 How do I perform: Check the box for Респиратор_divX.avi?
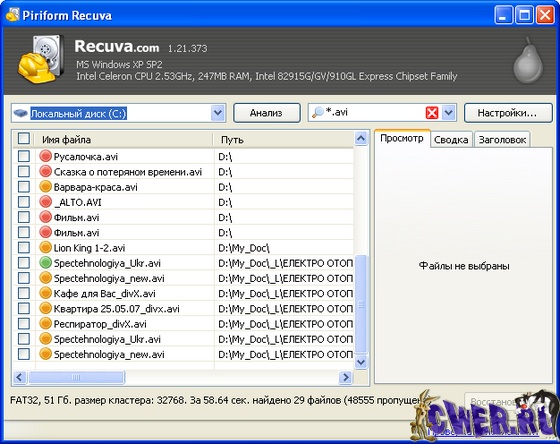pyautogui.click(x=24, y=324)
